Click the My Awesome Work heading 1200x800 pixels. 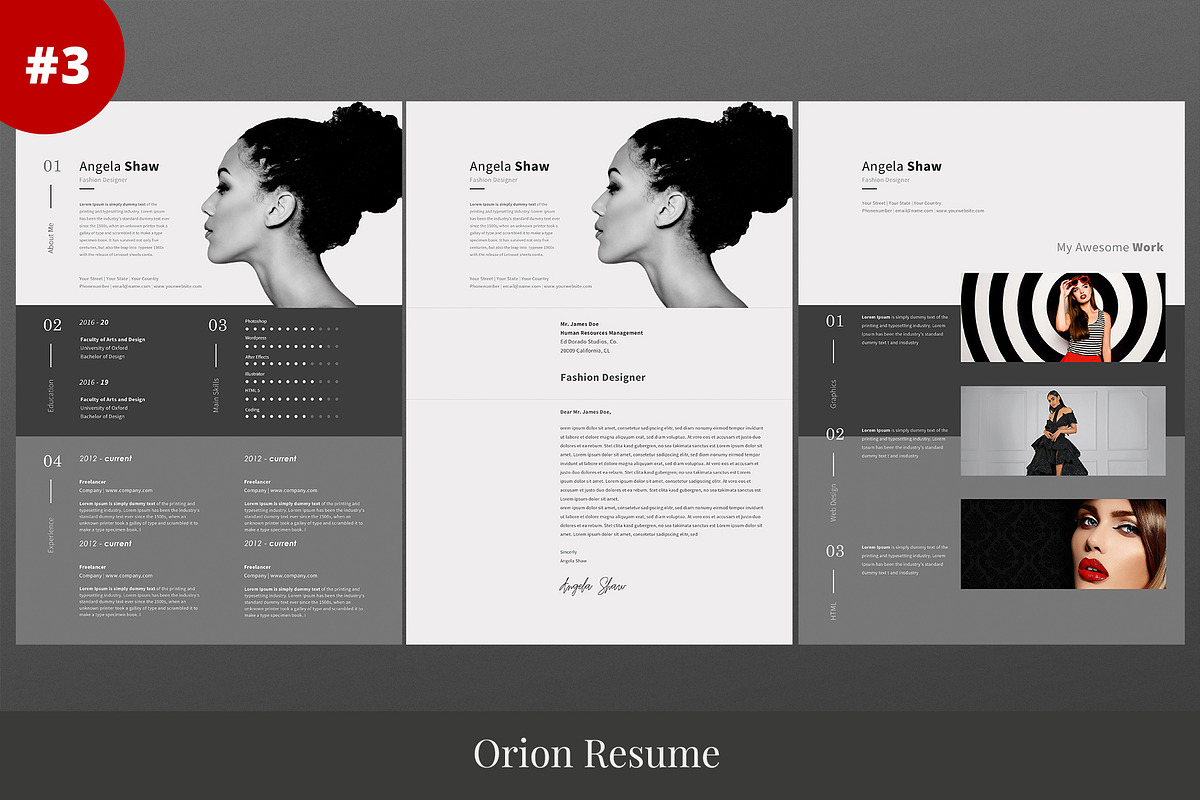click(1110, 247)
